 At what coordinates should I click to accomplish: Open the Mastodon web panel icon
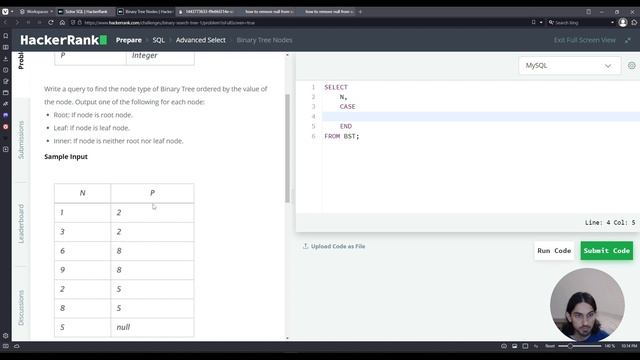click(x=6, y=116)
